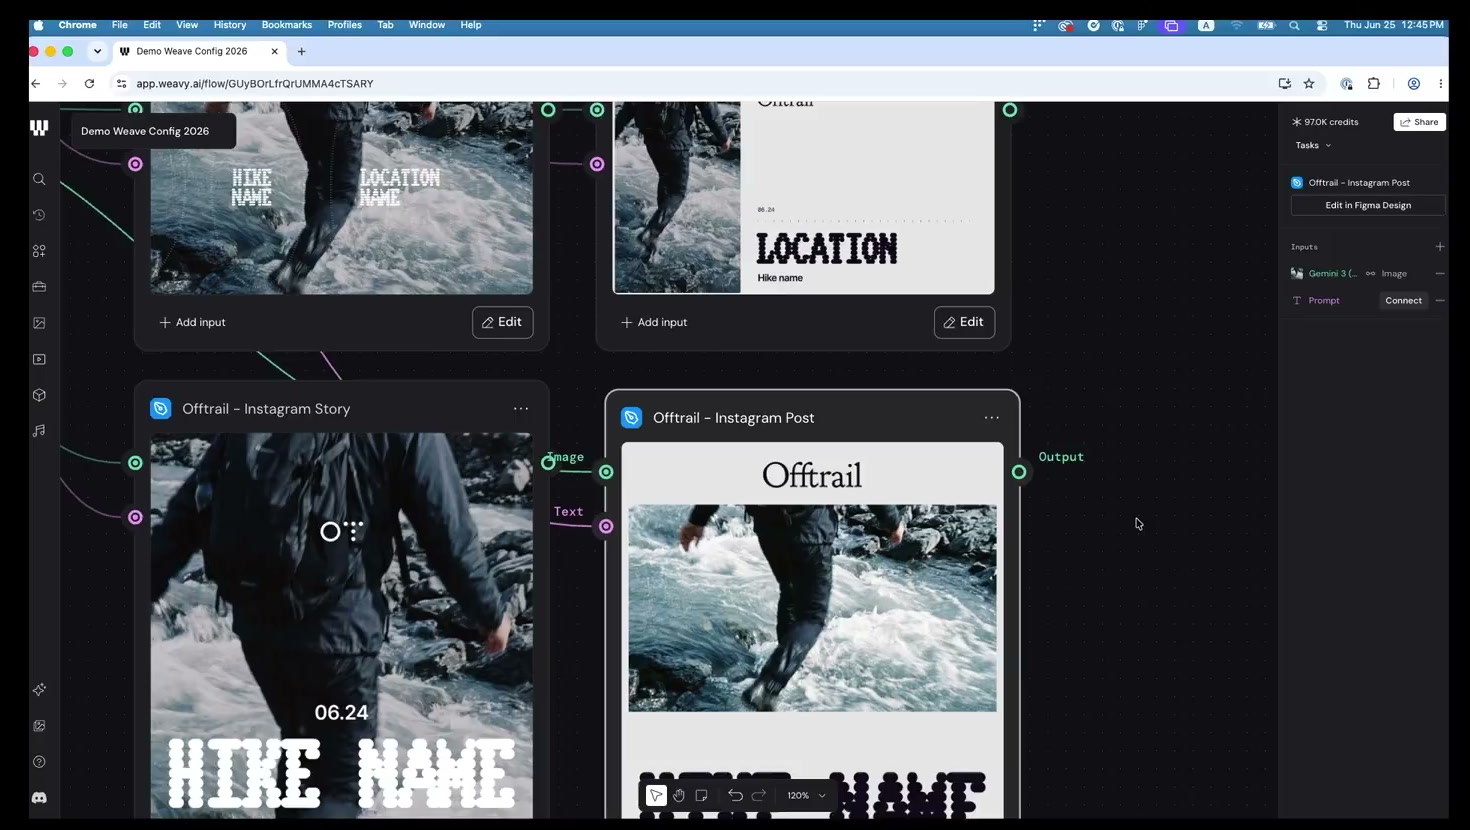The width and height of the screenshot is (1470, 830).
Task: Bookmark the page with the star icon
Action: click(x=1309, y=83)
